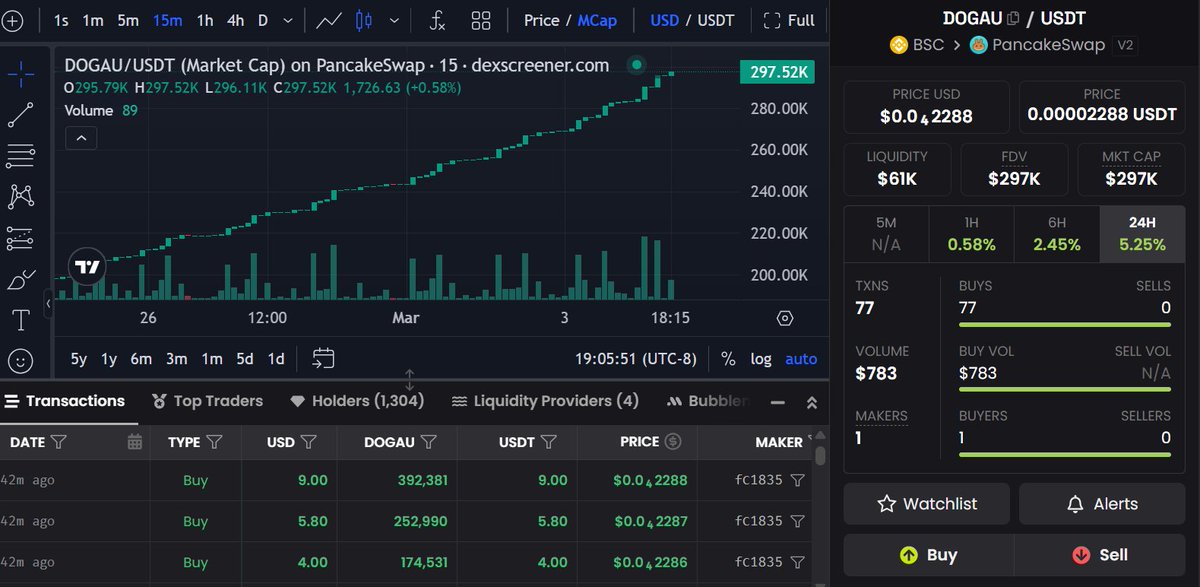
Task: Add a symbol to compare using the plus icon
Action: point(14,20)
